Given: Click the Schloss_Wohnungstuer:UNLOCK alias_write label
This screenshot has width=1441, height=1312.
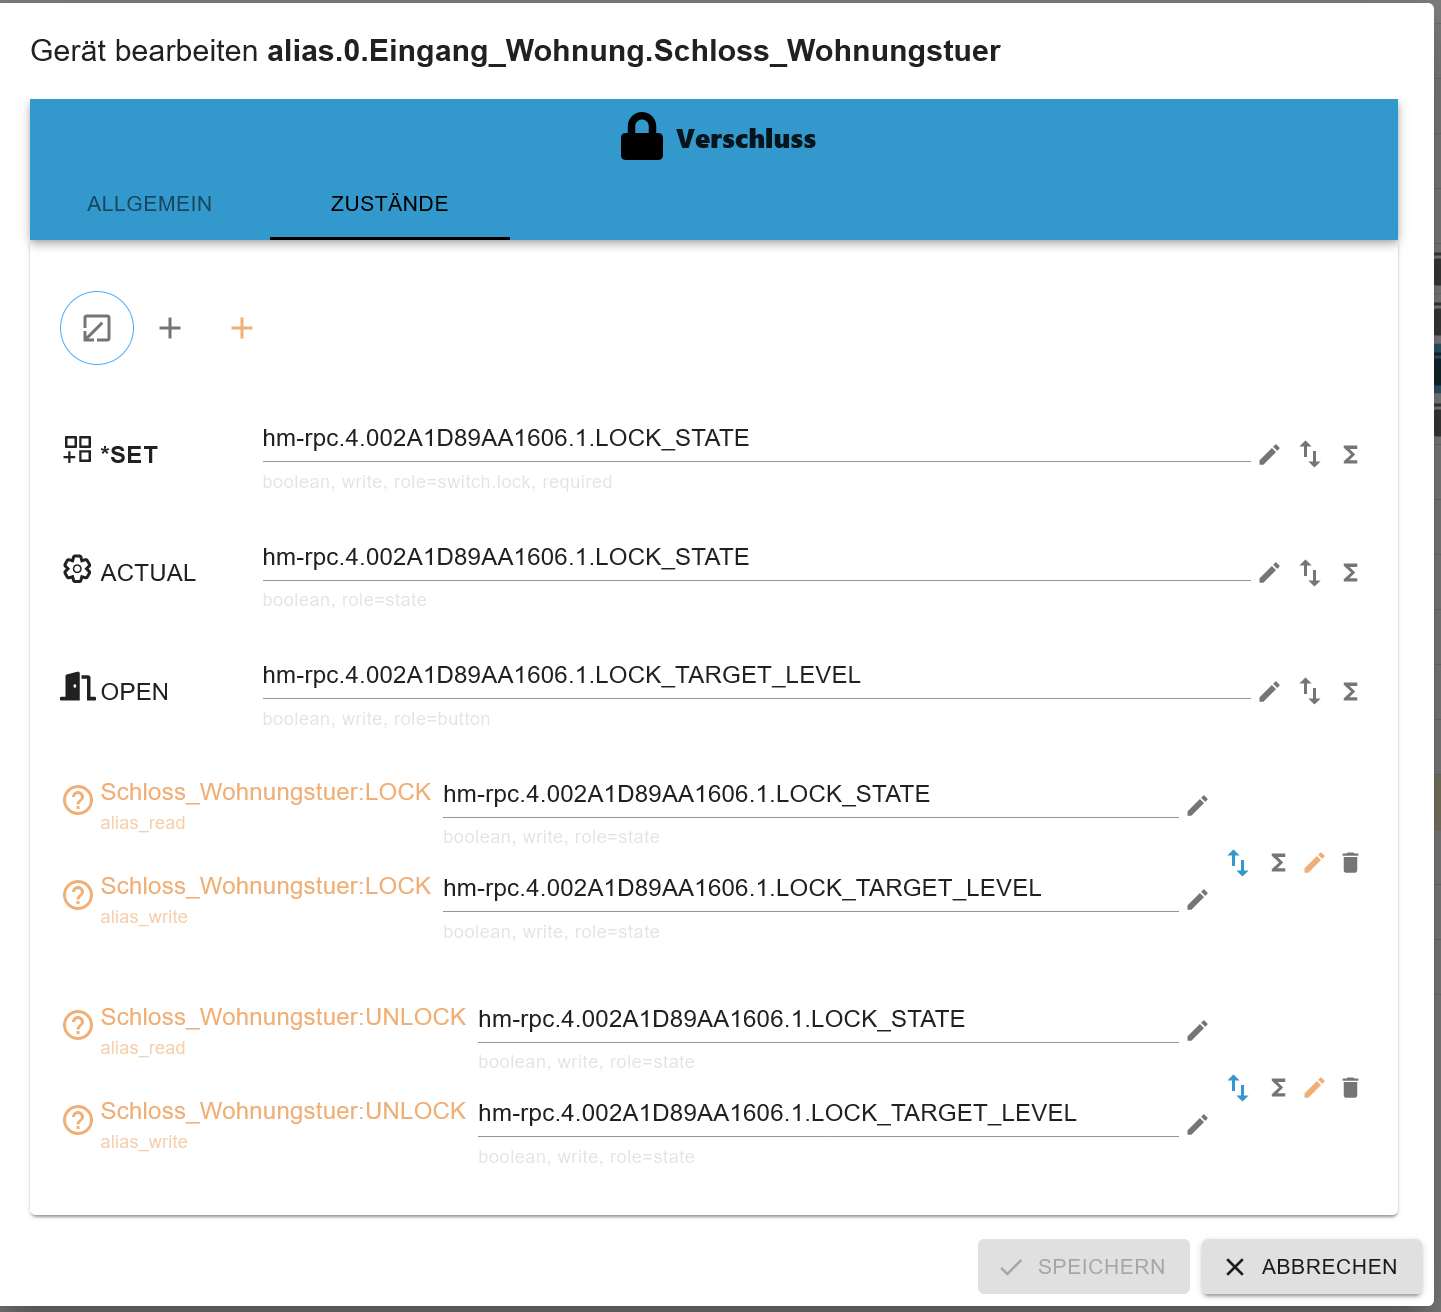Looking at the screenshot, I should coord(283,1111).
